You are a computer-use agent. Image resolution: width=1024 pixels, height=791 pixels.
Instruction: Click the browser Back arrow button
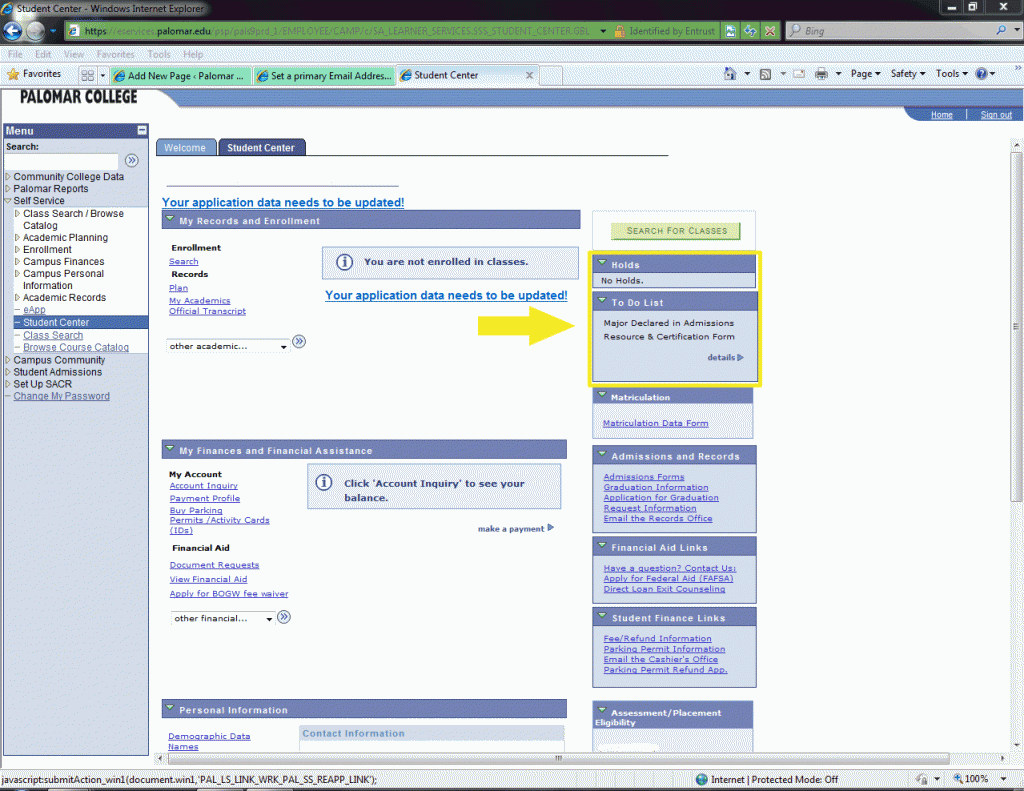(12, 31)
